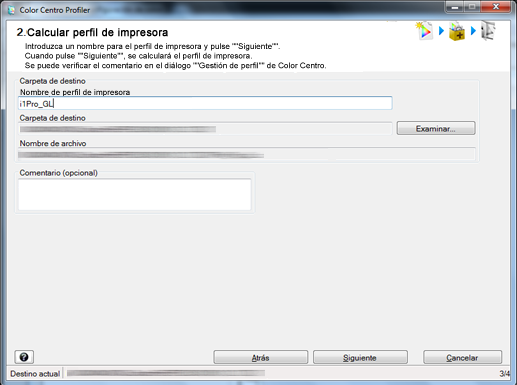
Task: Click the Color Centro Profiler title bar icon
Action: [x=12, y=10]
